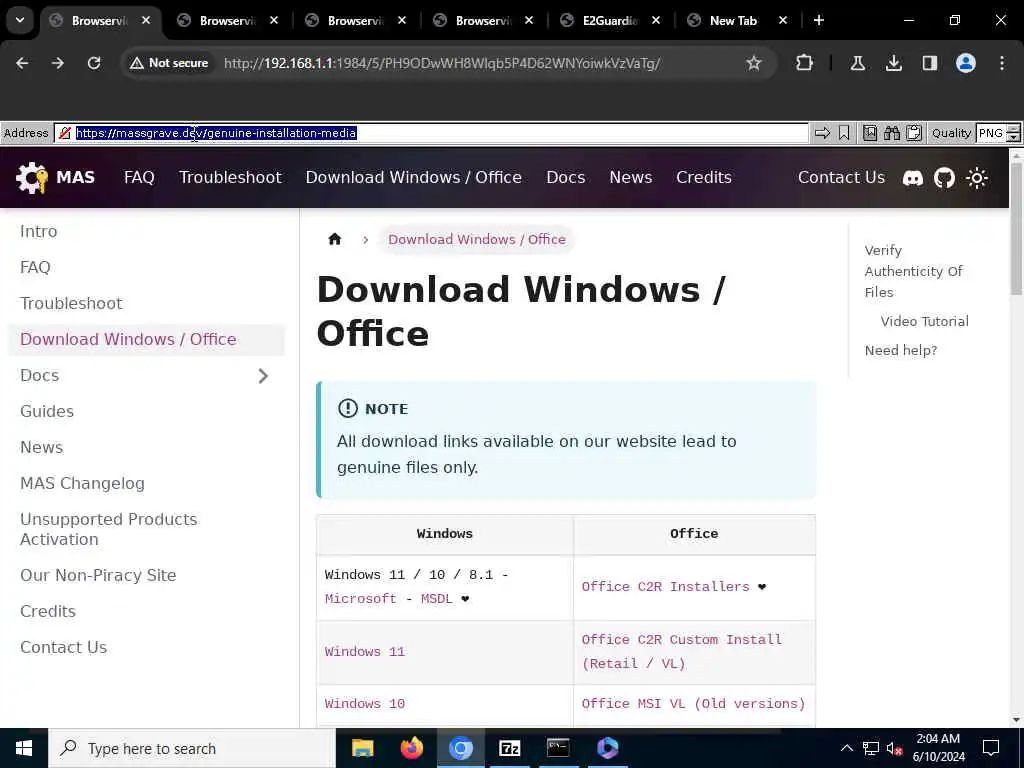Open the Office C2R Installers link

click(x=665, y=586)
